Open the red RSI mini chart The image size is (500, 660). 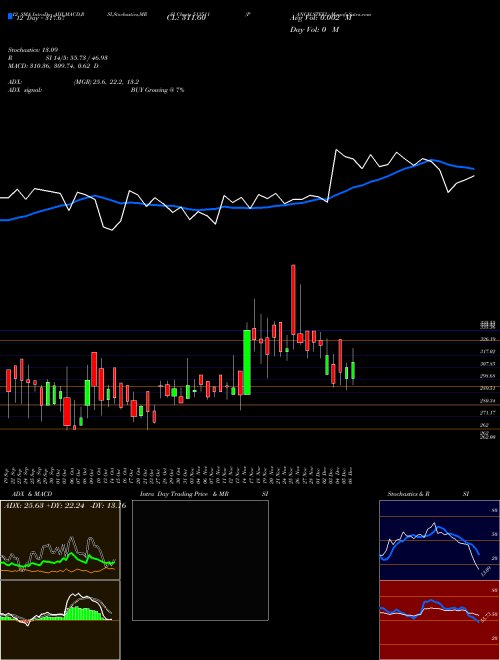(439, 620)
